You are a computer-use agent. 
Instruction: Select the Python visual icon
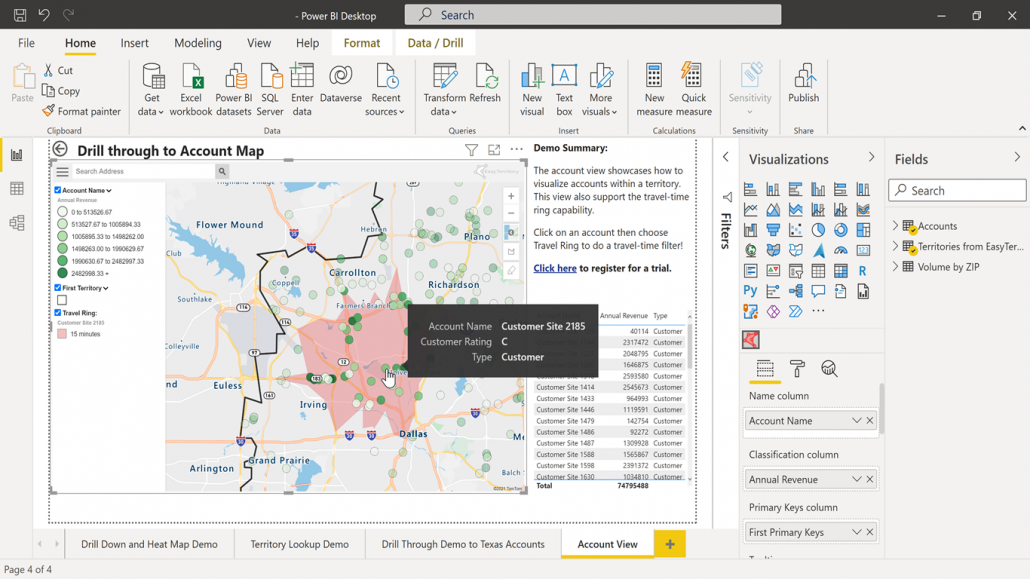750,290
